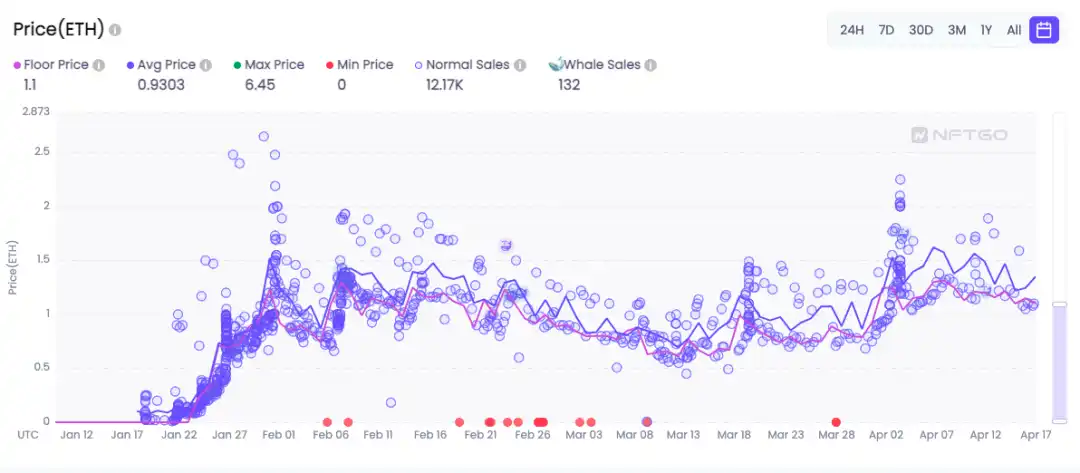1080x473 pixels.
Task: Show the All time range
Action: click(x=1014, y=30)
